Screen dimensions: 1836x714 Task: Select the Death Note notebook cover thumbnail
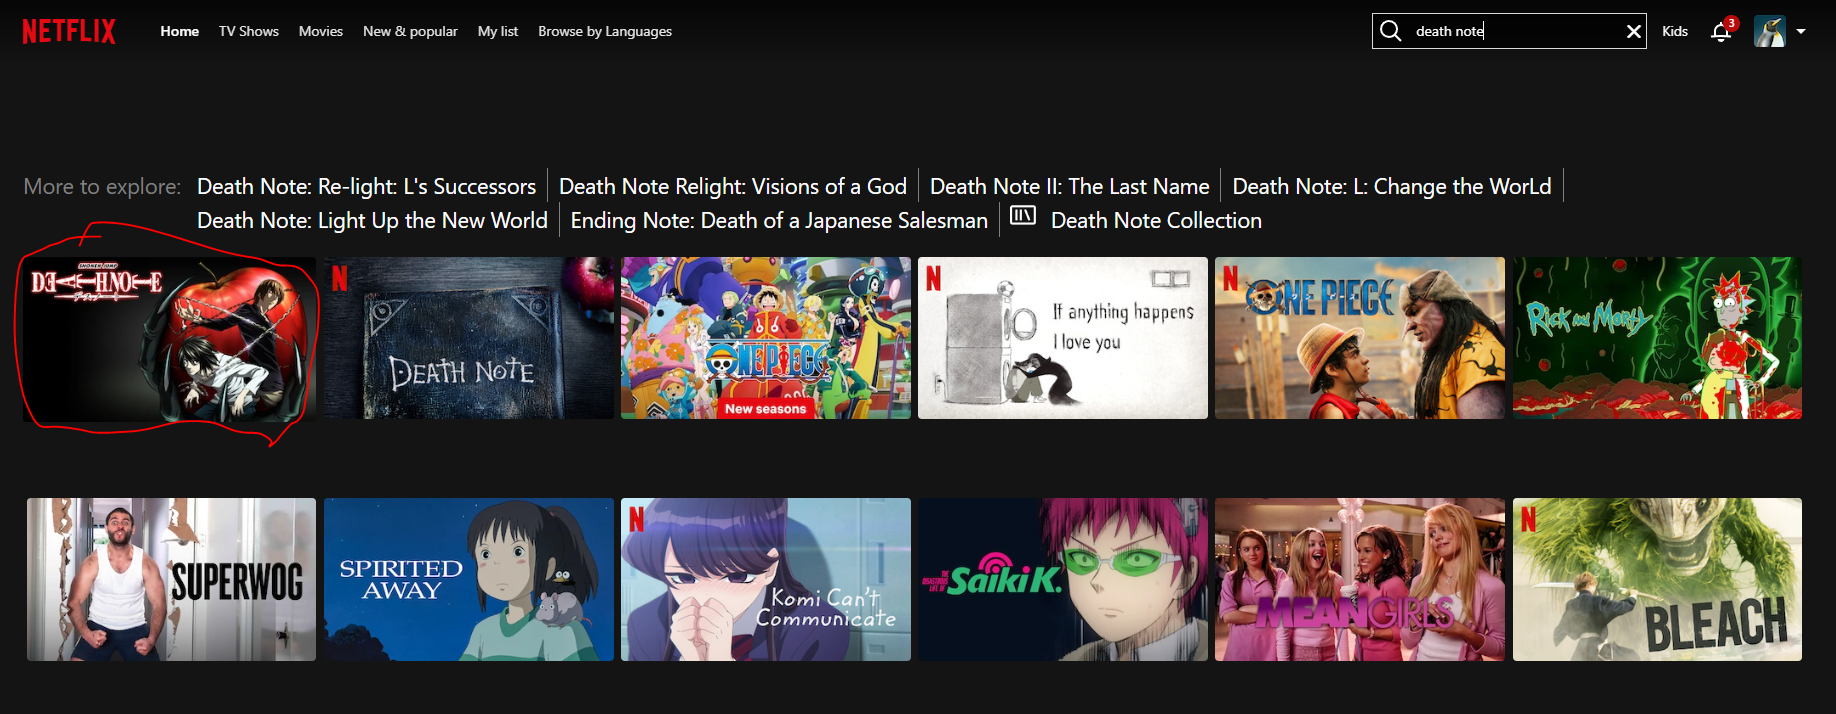(x=469, y=338)
